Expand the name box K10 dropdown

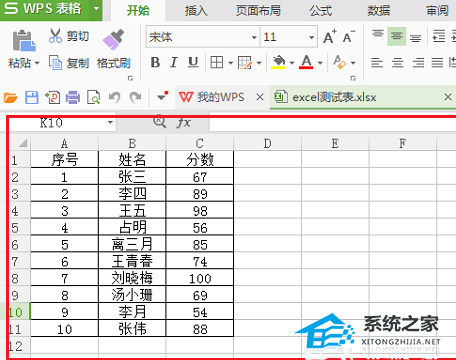pos(110,123)
